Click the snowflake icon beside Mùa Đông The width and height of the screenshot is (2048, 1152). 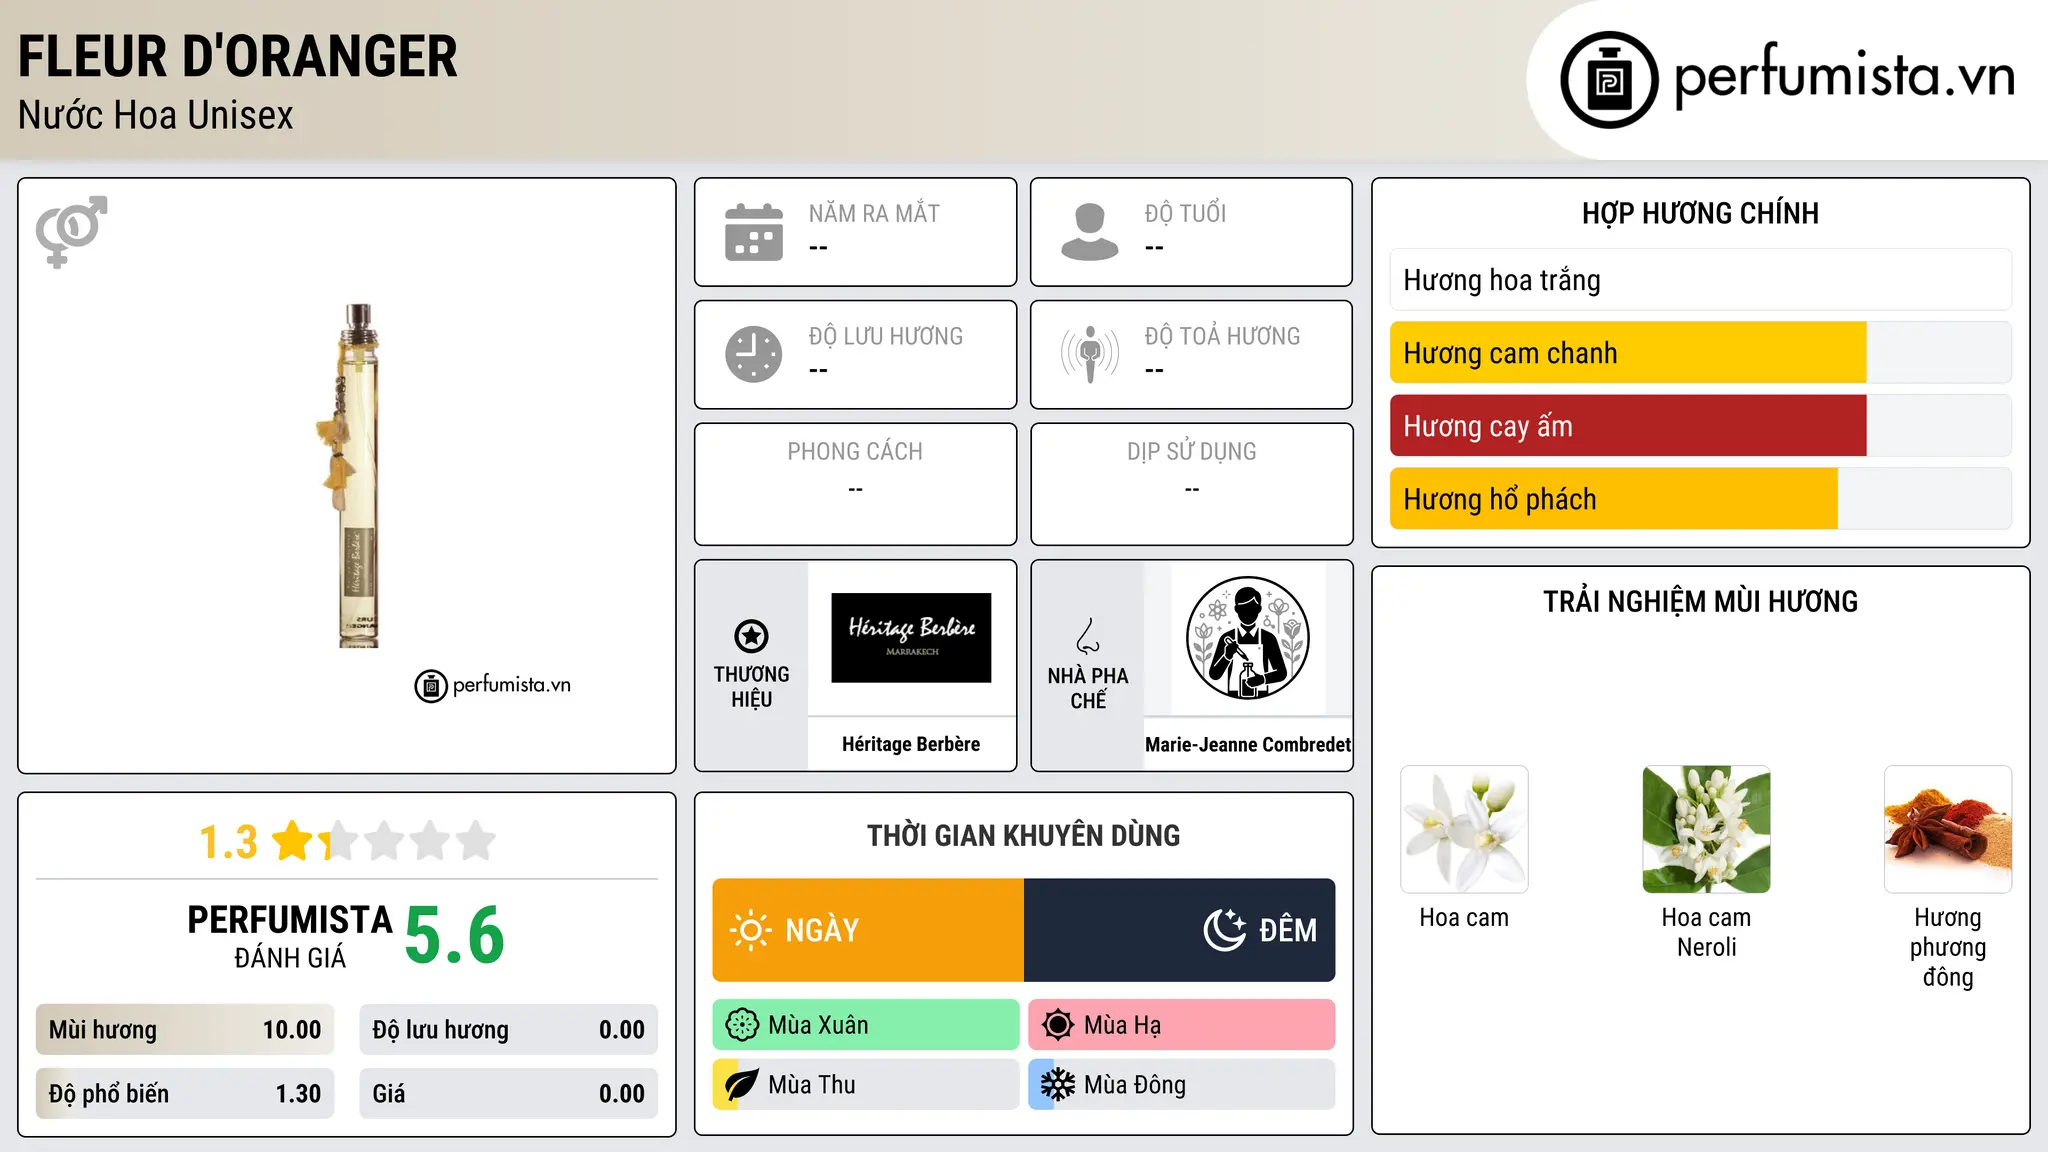point(1057,1085)
